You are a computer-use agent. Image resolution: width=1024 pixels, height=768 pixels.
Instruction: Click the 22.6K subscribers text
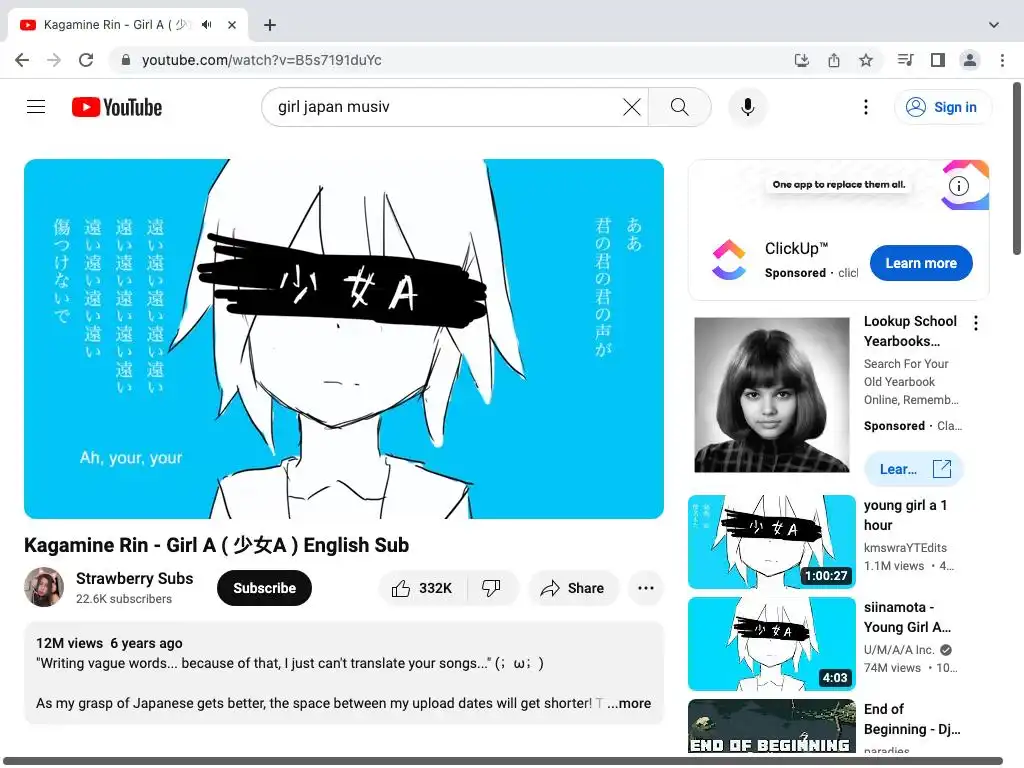124,599
